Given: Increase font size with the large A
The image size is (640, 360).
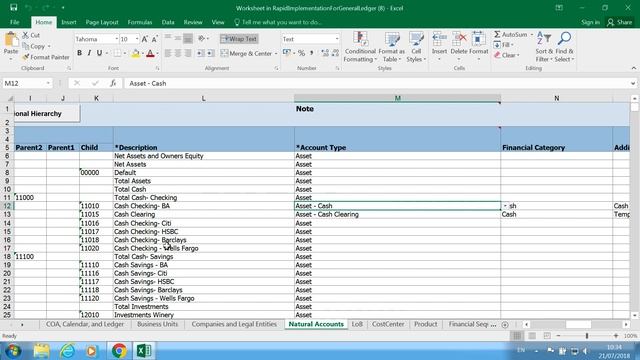Looking at the screenshot, I should click(x=144, y=39).
